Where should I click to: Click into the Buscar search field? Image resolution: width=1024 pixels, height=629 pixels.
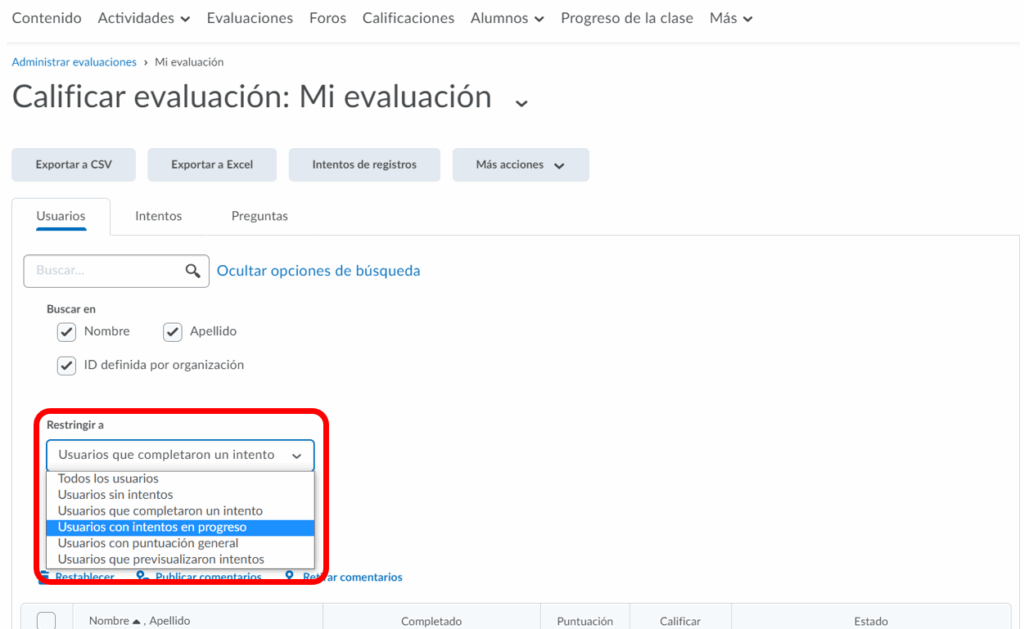click(105, 271)
